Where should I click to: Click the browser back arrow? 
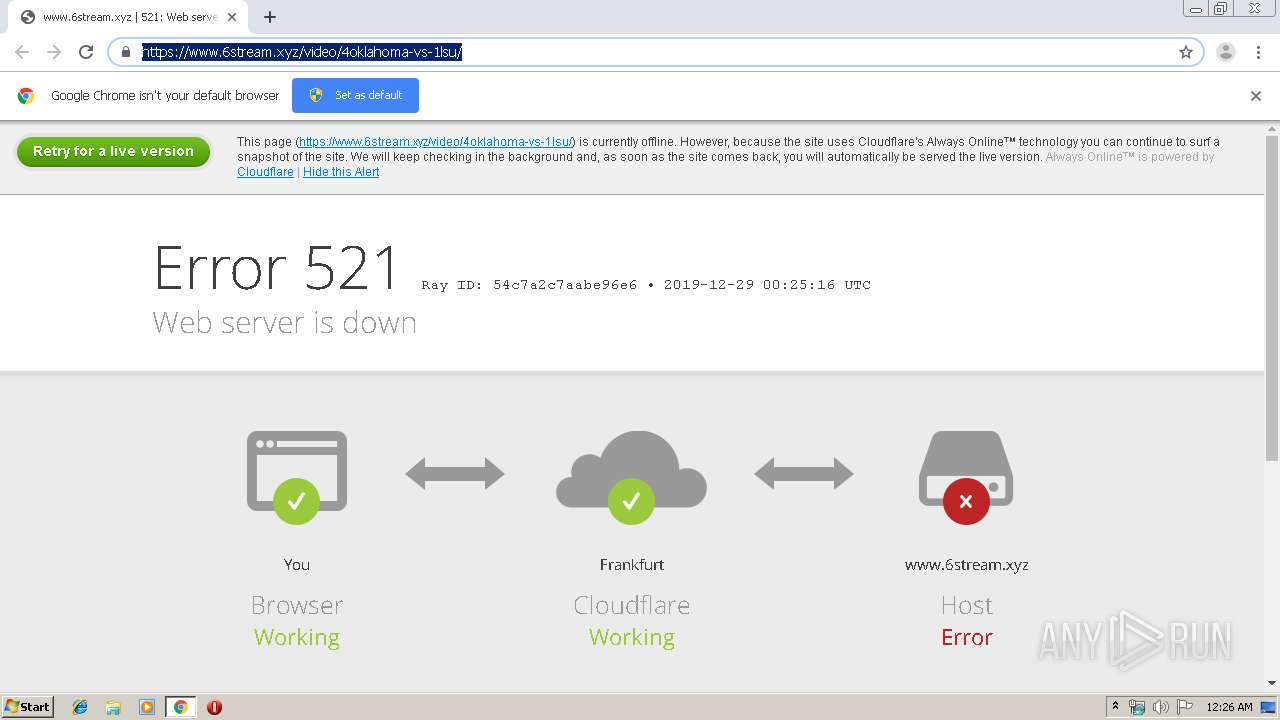click(x=22, y=52)
